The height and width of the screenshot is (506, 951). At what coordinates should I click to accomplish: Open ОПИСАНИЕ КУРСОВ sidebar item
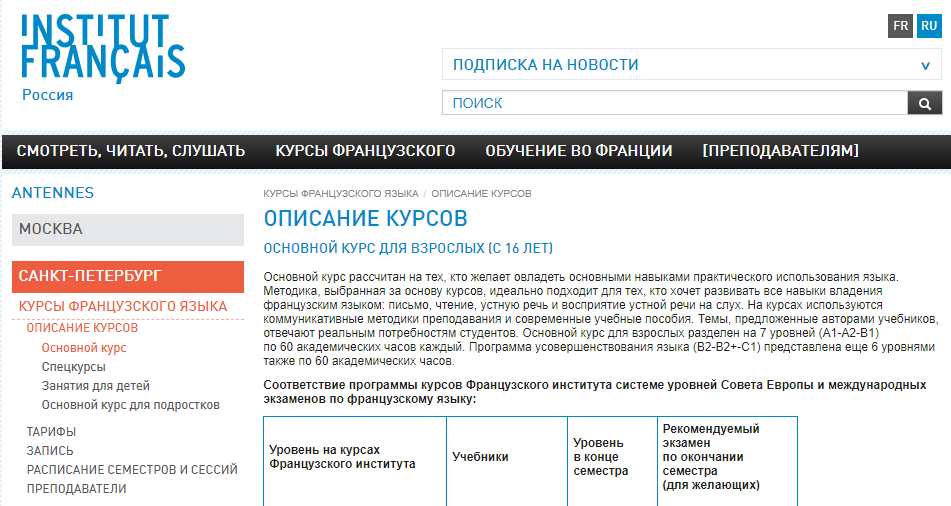pyautogui.click(x=82, y=328)
